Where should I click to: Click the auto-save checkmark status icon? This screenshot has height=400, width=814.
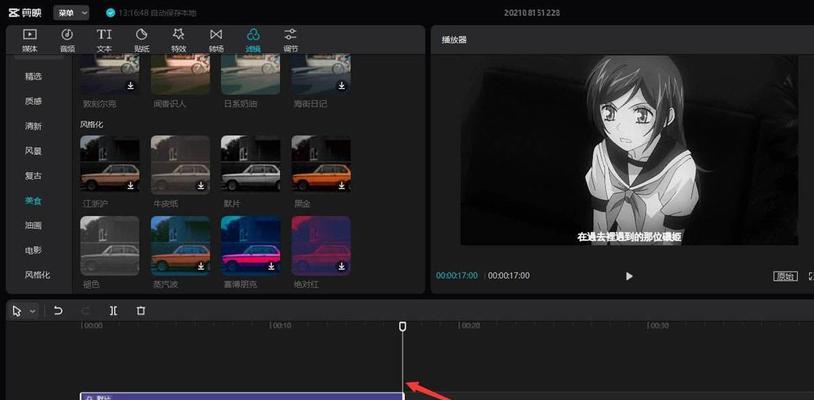tap(110, 12)
